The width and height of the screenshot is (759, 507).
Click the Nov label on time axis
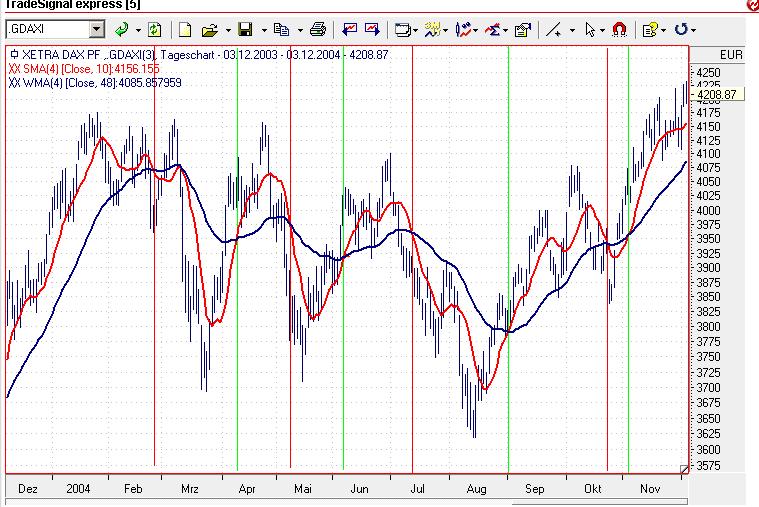pyautogui.click(x=650, y=489)
